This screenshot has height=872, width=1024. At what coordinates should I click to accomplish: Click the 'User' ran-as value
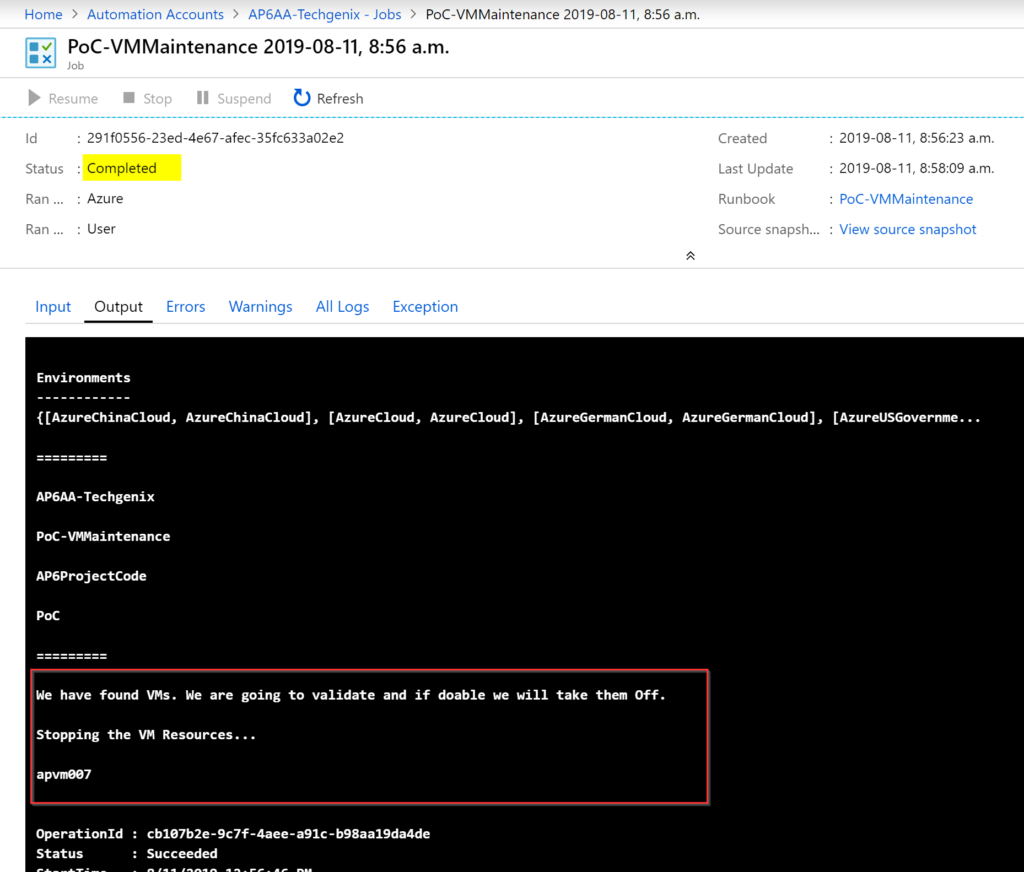tap(101, 229)
